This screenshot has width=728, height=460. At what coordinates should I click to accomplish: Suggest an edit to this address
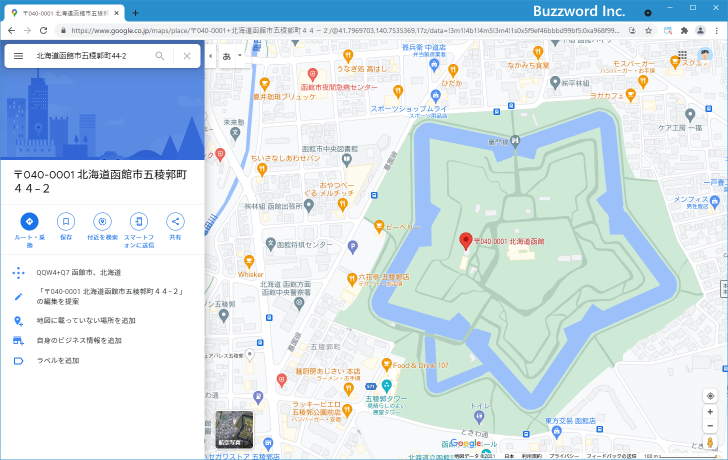pyautogui.click(x=102, y=296)
